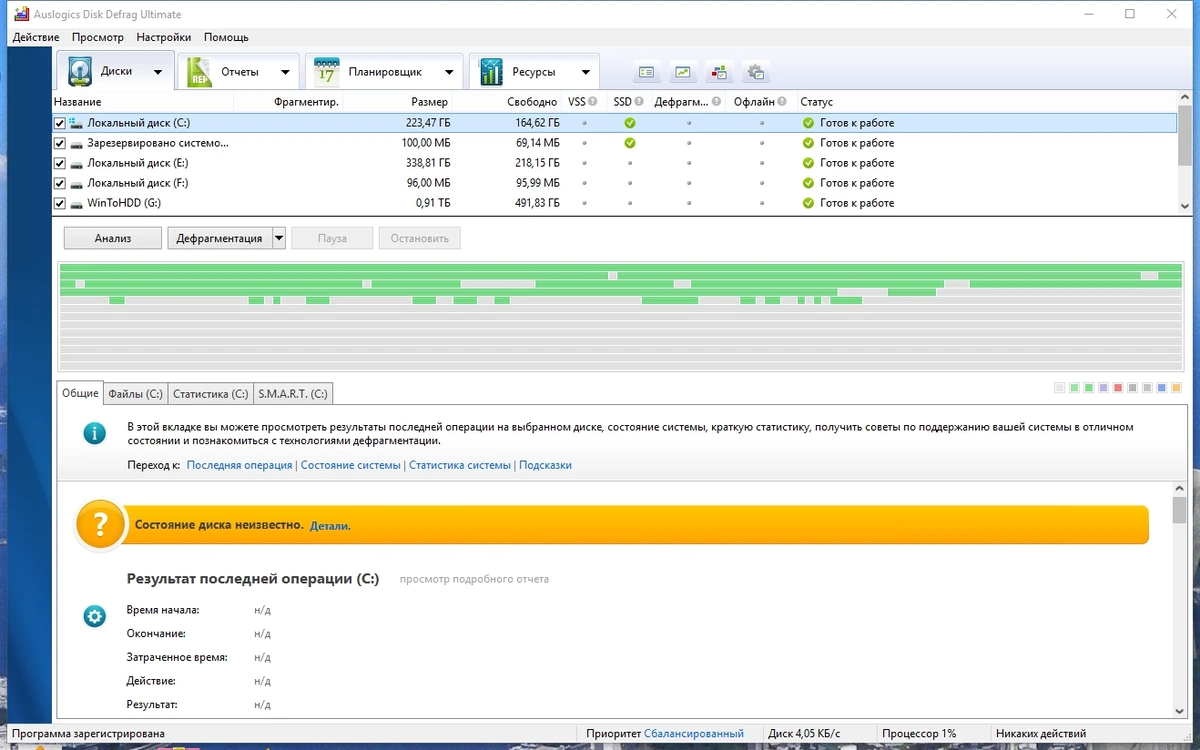The image size is (1200, 750).
Task: Click the help icon beside Дефрагм column
Action: pyautogui.click(x=717, y=102)
